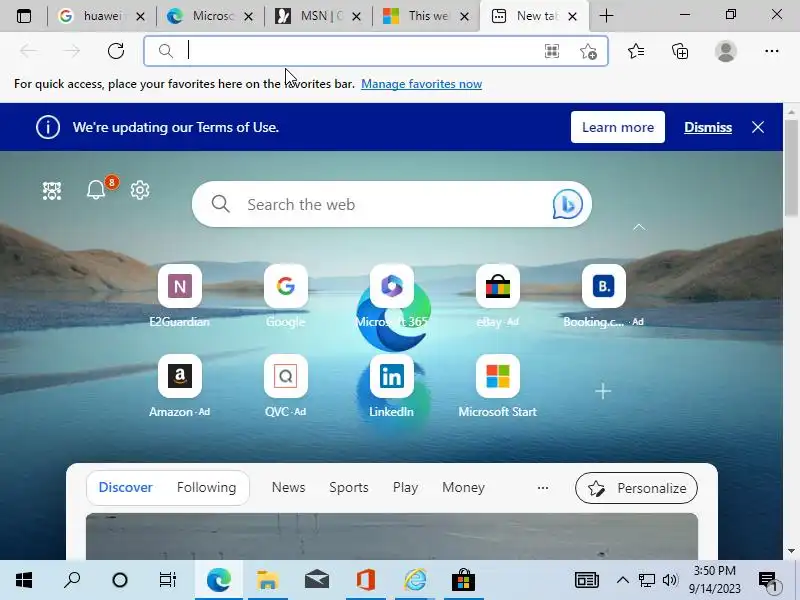800x600 pixels.
Task: Open the LinkedIn quick link
Action: [392, 386]
